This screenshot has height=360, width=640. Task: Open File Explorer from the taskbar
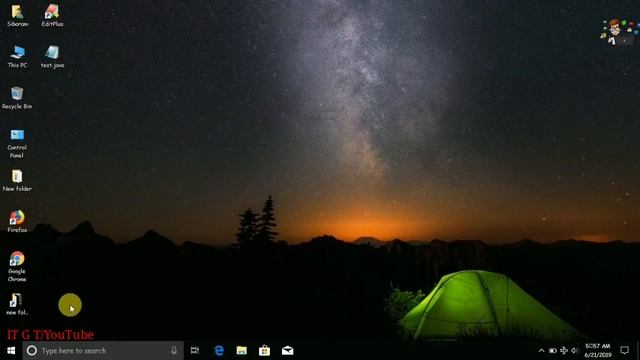(x=242, y=351)
